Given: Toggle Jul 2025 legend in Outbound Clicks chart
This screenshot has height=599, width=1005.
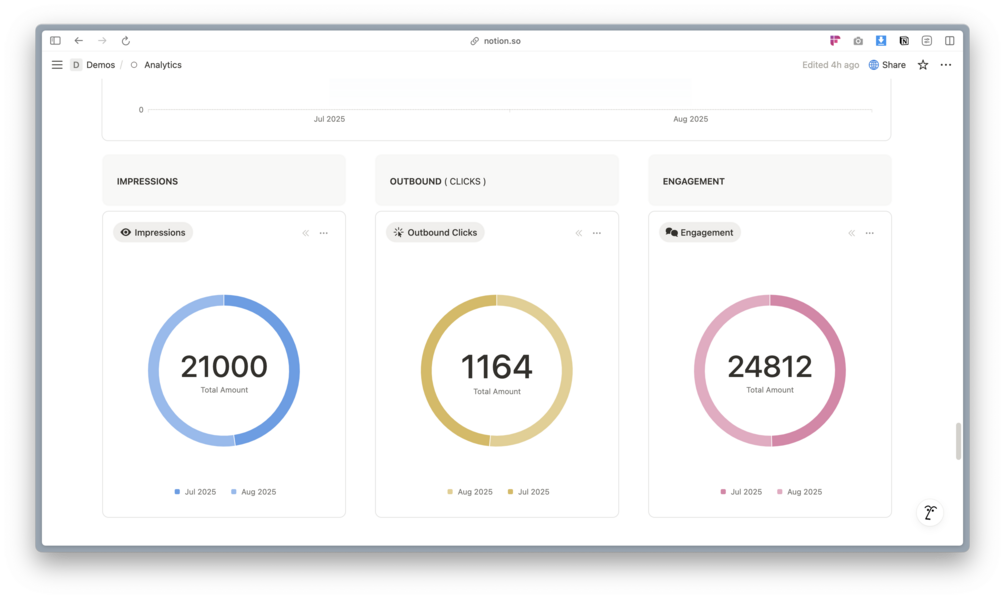Looking at the screenshot, I should (x=528, y=492).
